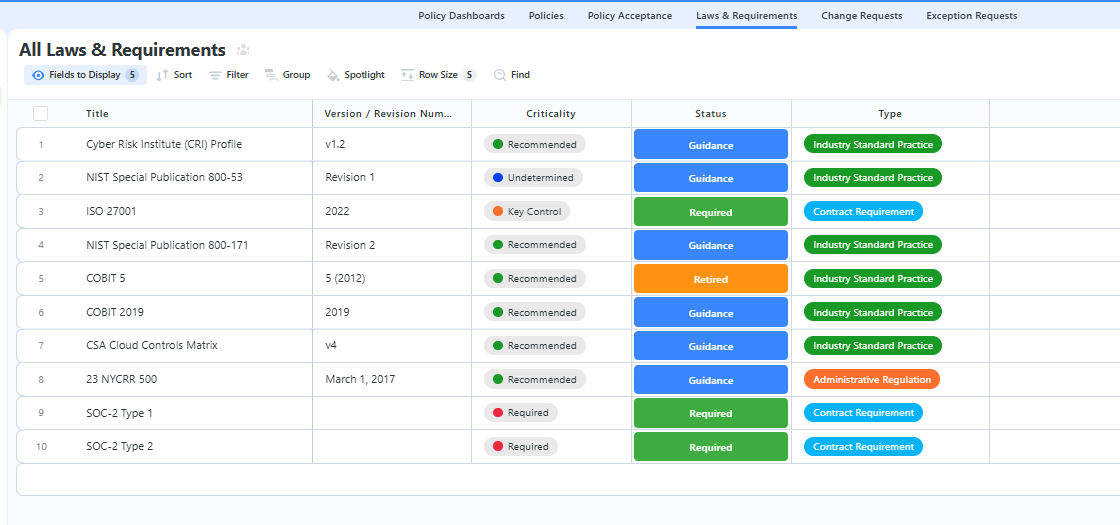Image resolution: width=1120 pixels, height=525 pixels.
Task: Click Contract Requirement tag for SOC-2 Type 2
Action: tap(864, 446)
